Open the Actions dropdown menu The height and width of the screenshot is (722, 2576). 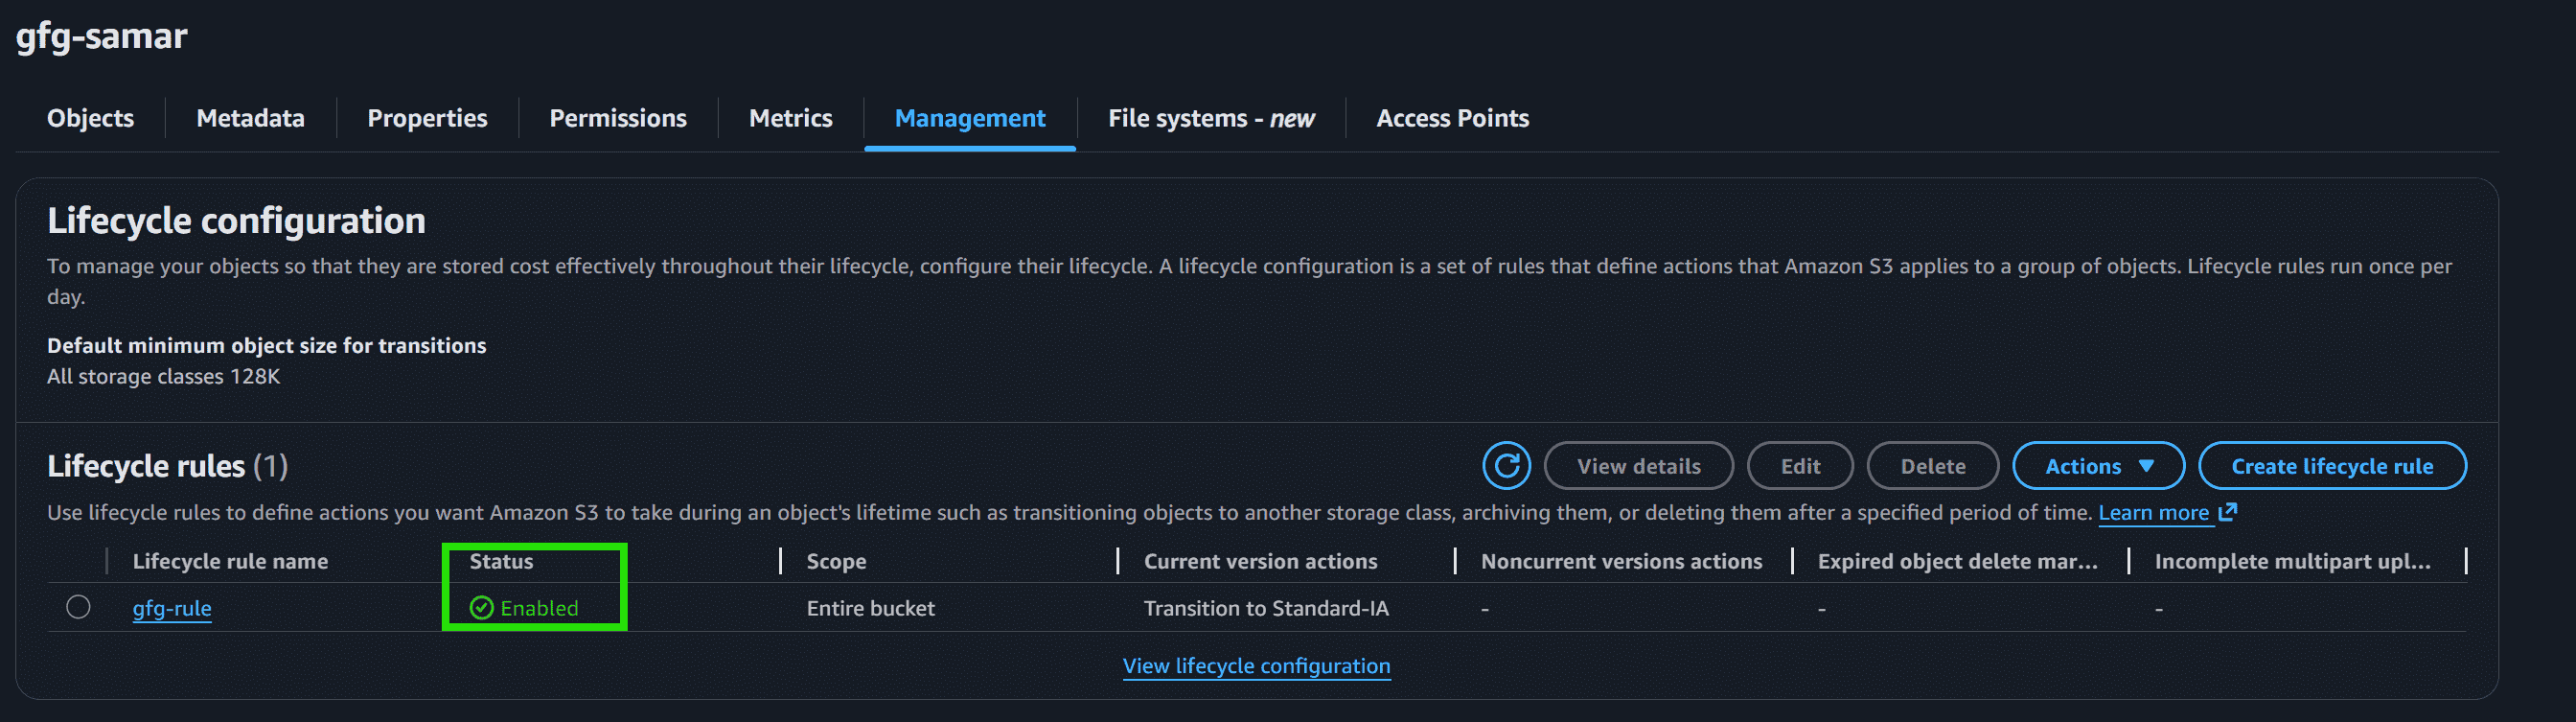pyautogui.click(x=2098, y=466)
